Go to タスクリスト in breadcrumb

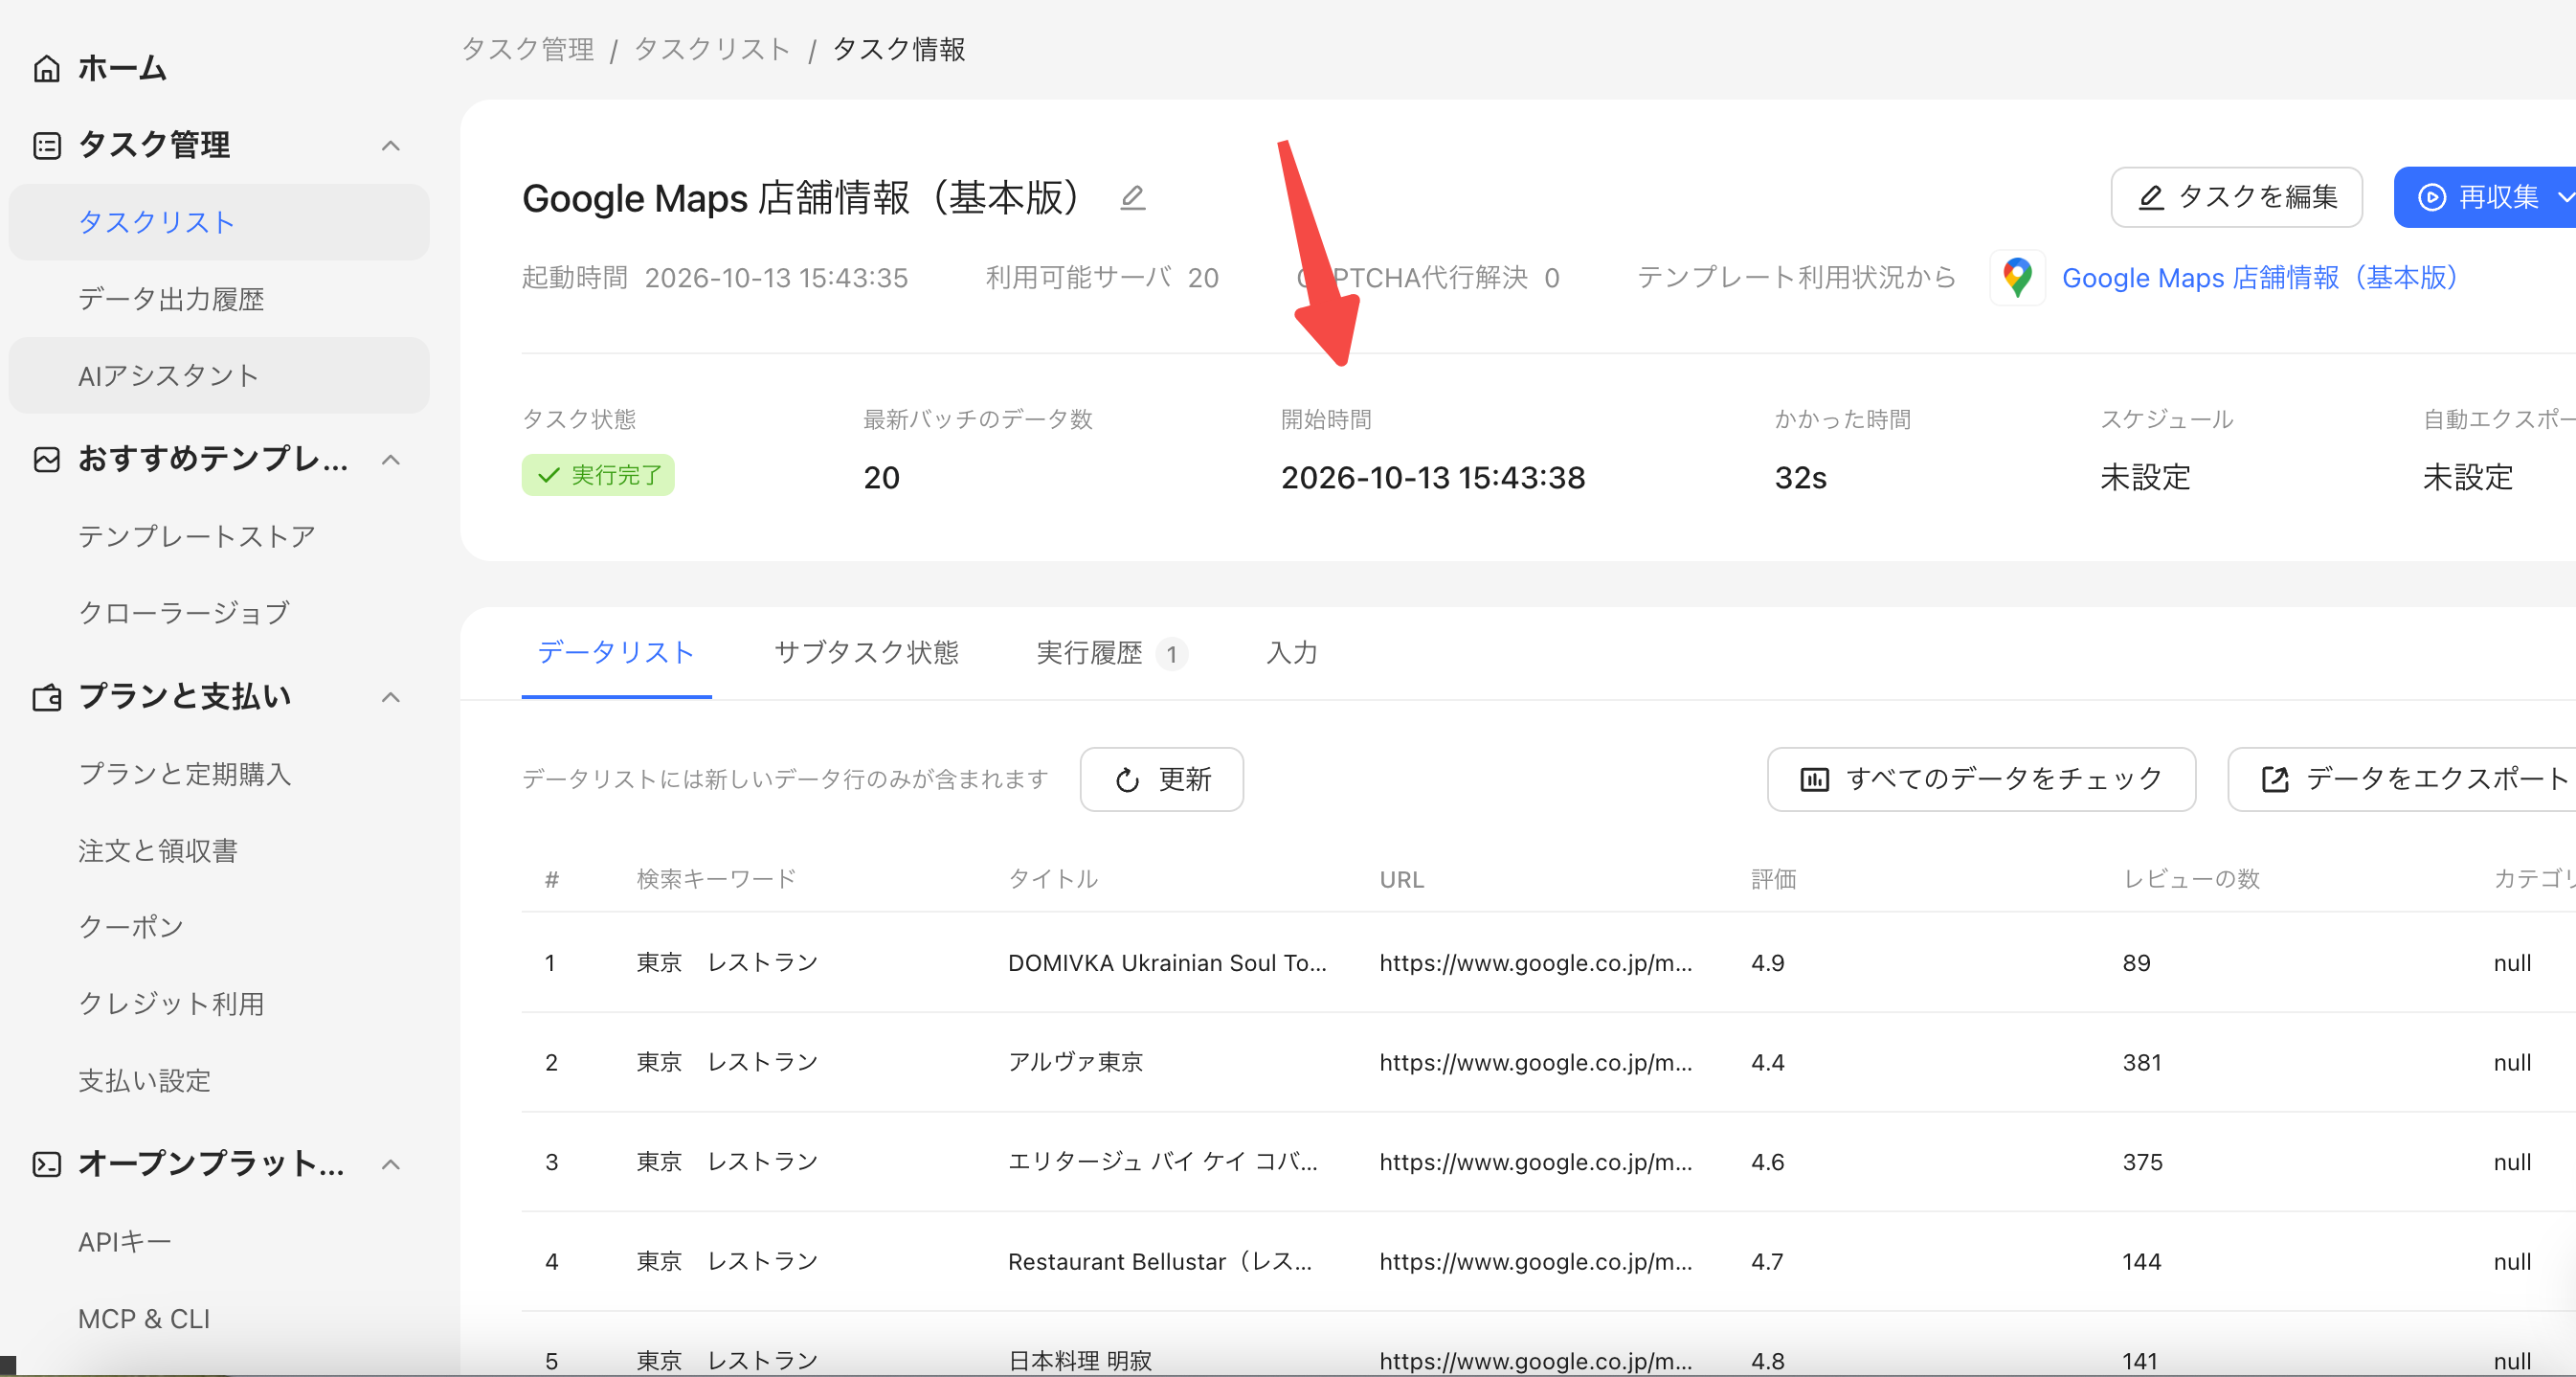[712, 49]
